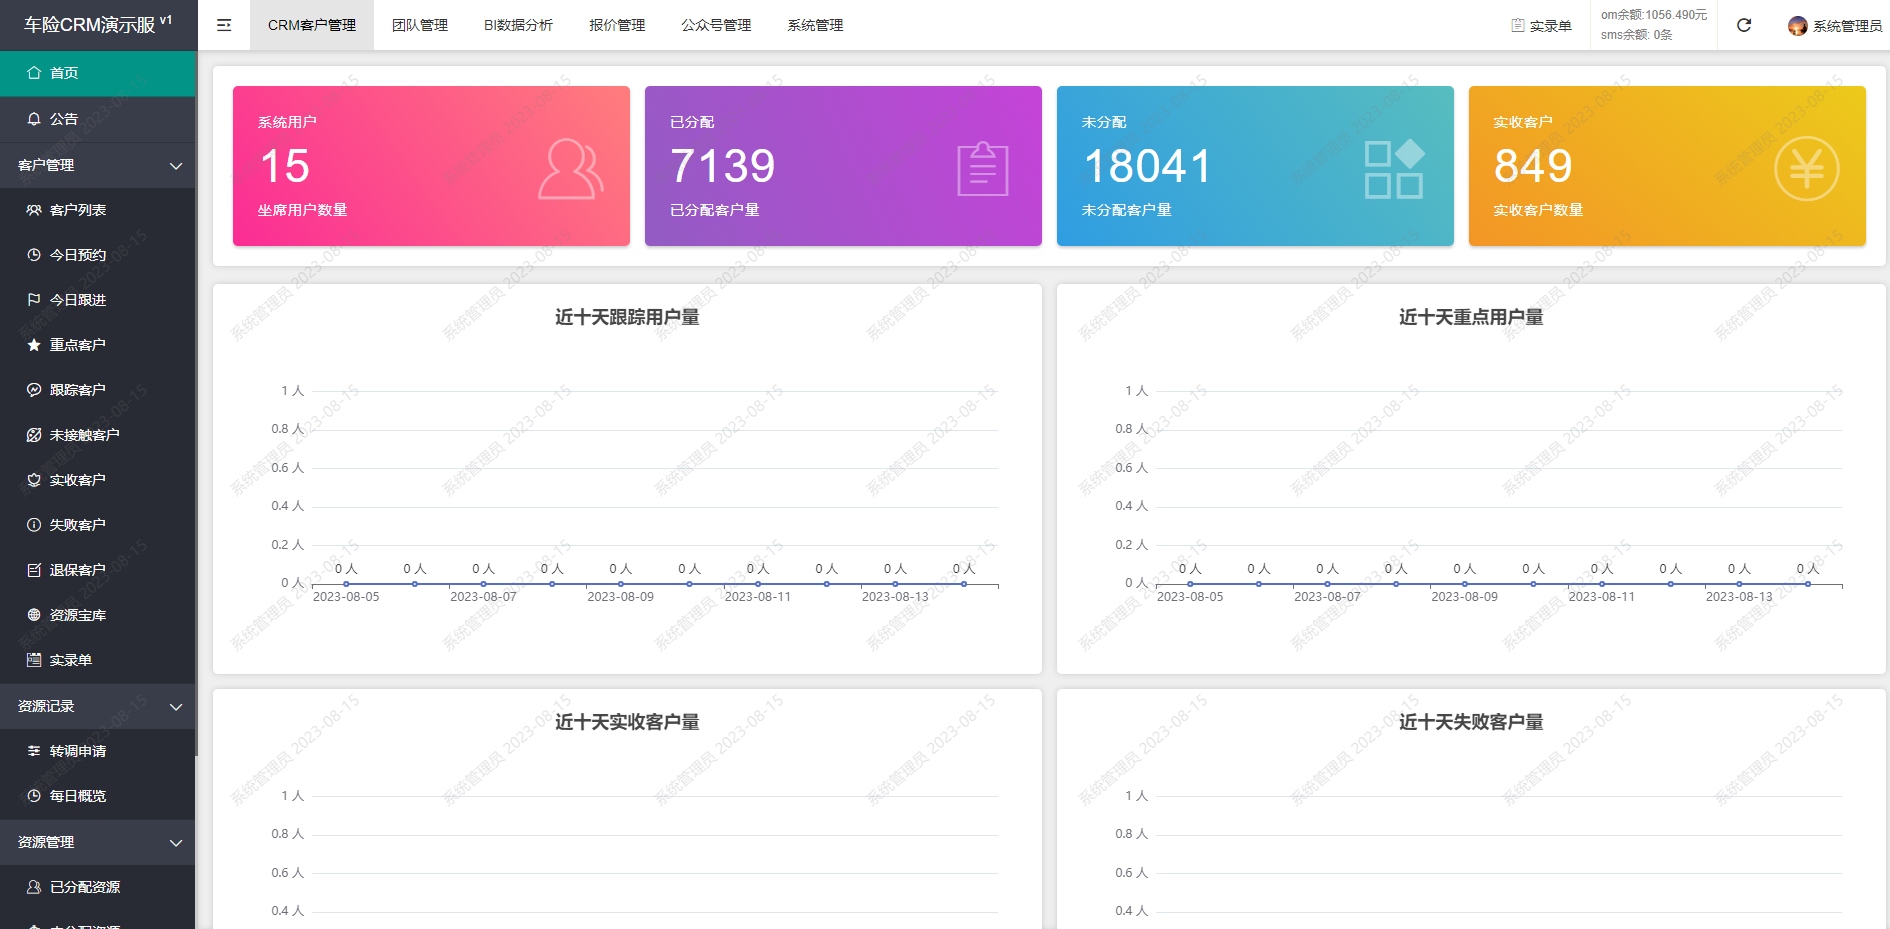Click the flag icon next to 今日跟进

[x=34, y=300]
